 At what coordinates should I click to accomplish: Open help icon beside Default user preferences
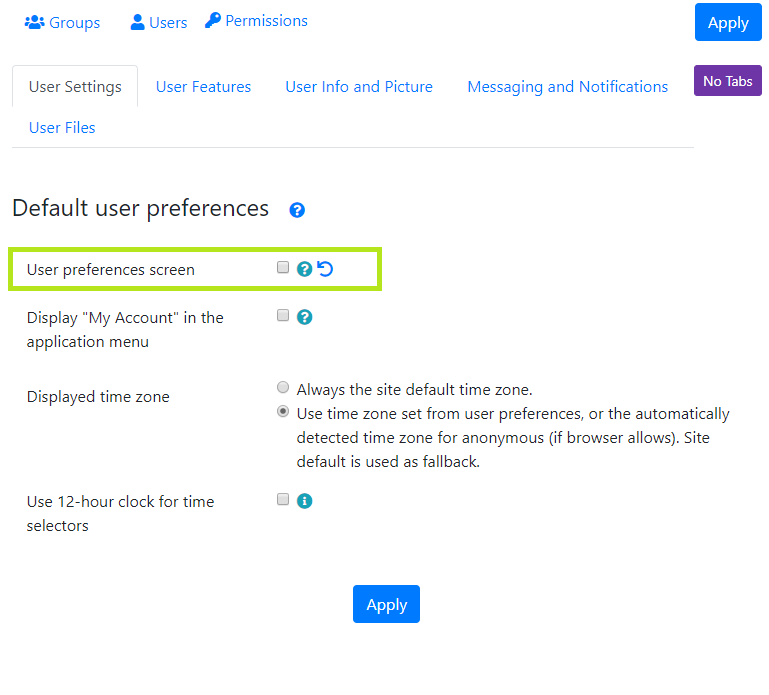297,210
